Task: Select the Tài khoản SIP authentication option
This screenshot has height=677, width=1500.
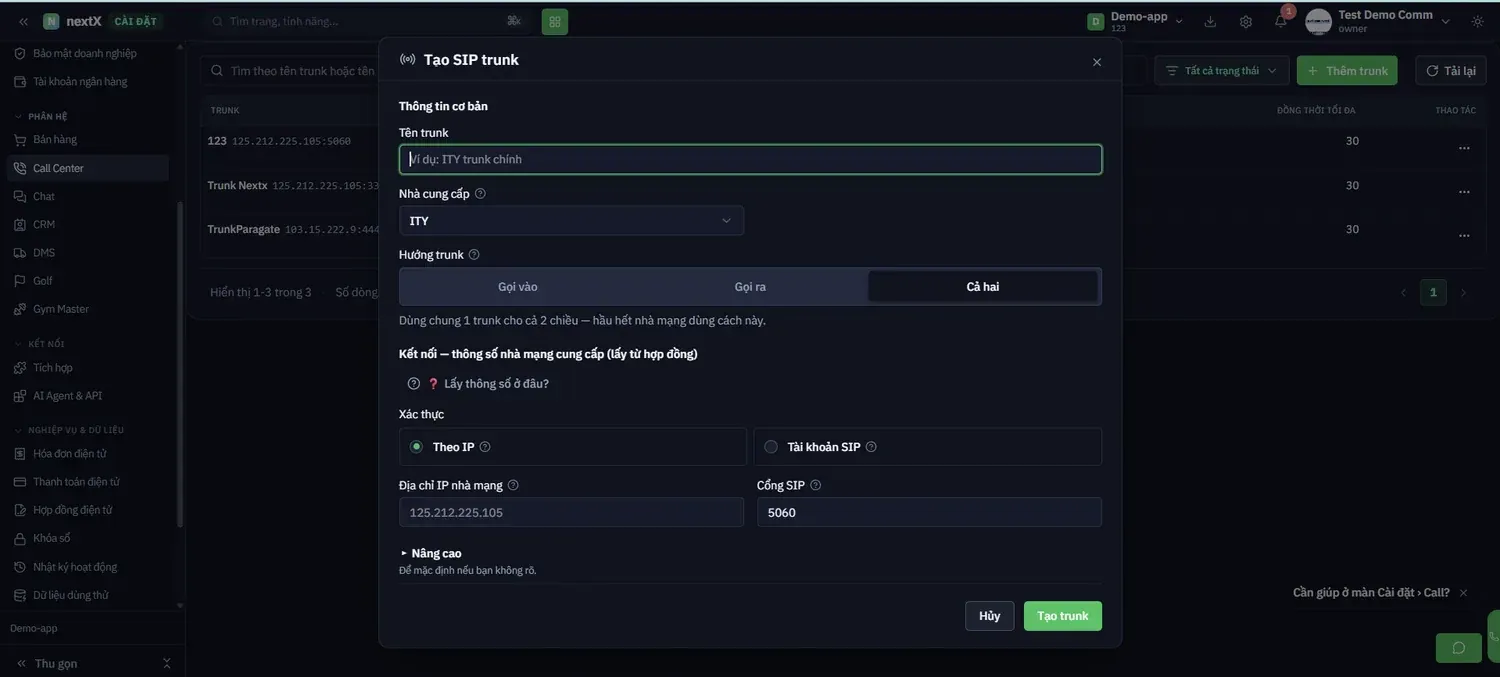Action: tap(928, 447)
